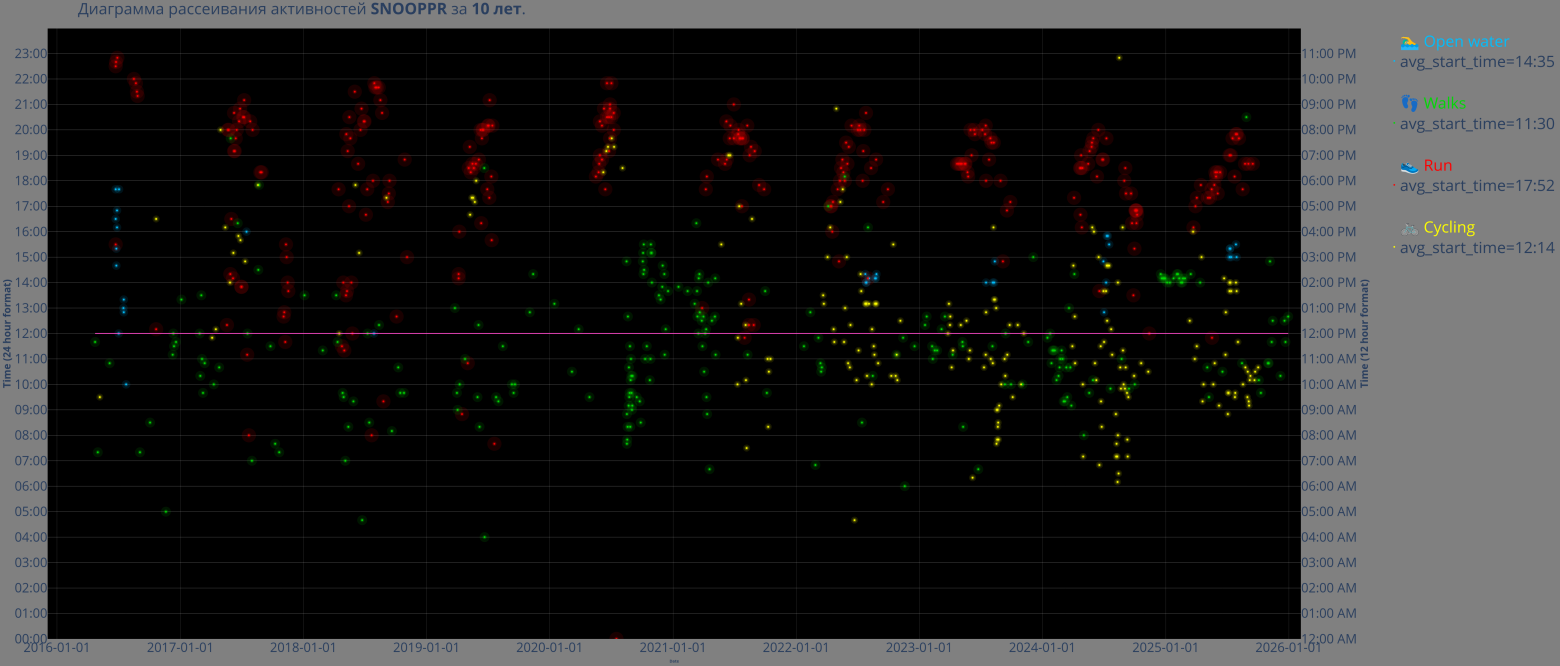Click the small red Run legend marker dot
Screen dimensions: 1560x666
(1394, 186)
